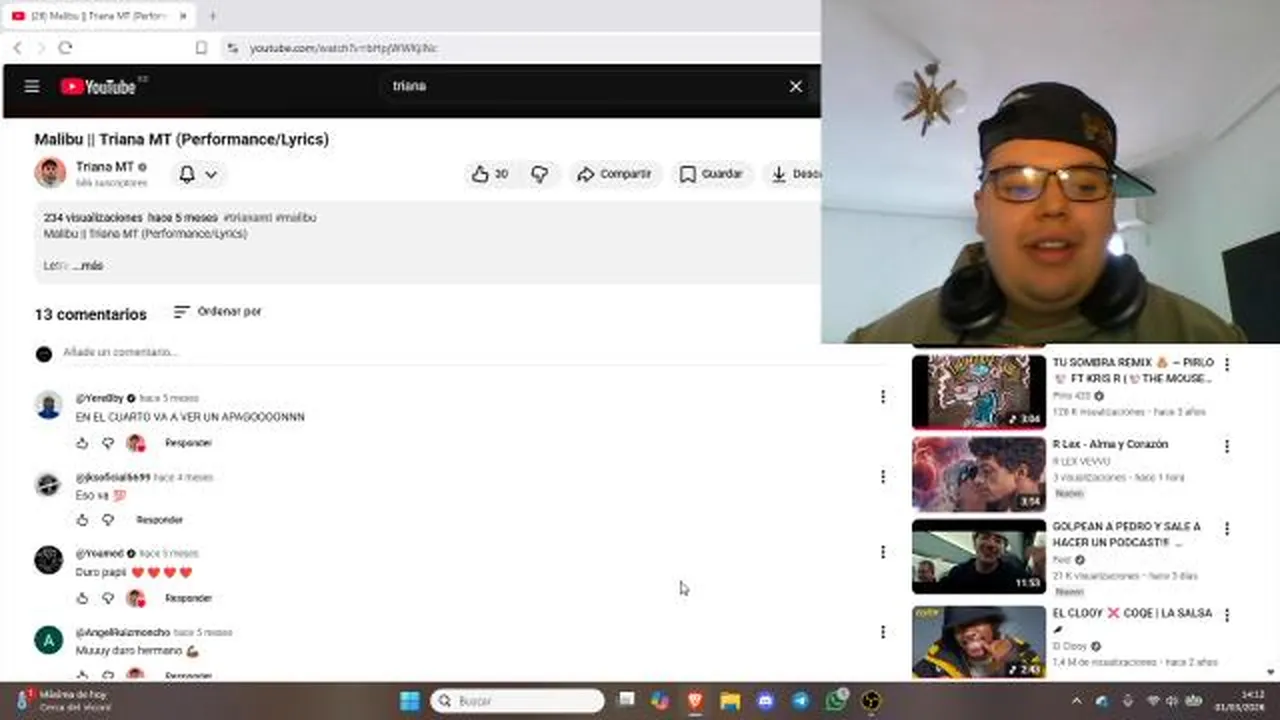This screenshot has width=1280, height=720.
Task: Open options for 'TU SOMBRA REMIX' video
Action: pos(1227,365)
